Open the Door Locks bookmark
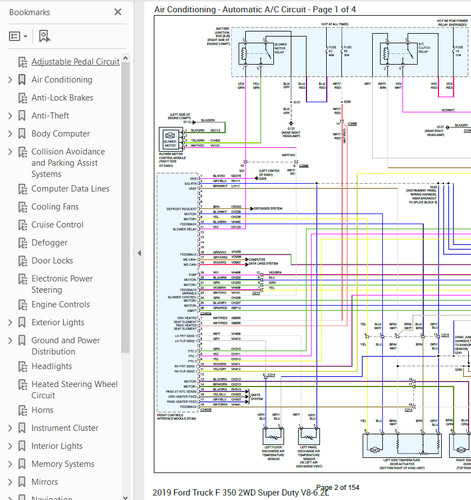Image resolution: width=471 pixels, height=500 pixels. 52,261
